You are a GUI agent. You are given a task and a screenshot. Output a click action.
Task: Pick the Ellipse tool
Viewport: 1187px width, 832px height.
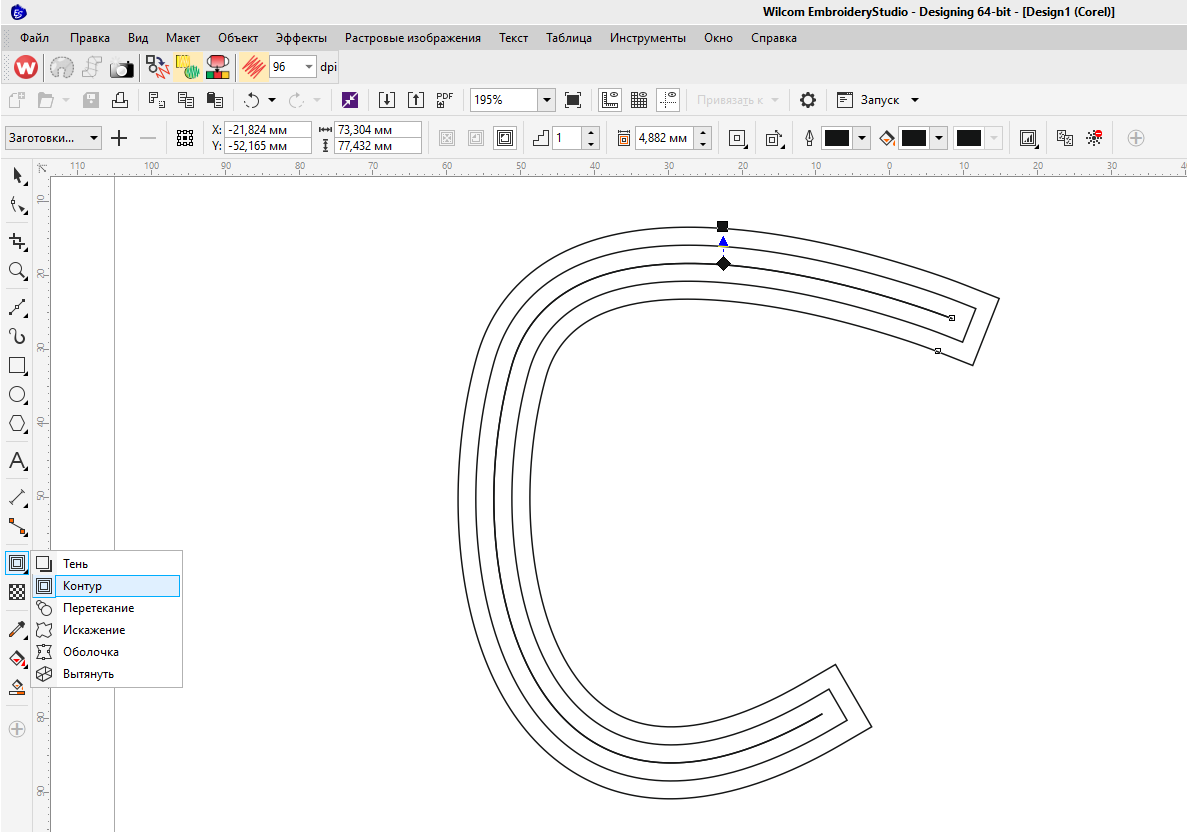[17, 394]
